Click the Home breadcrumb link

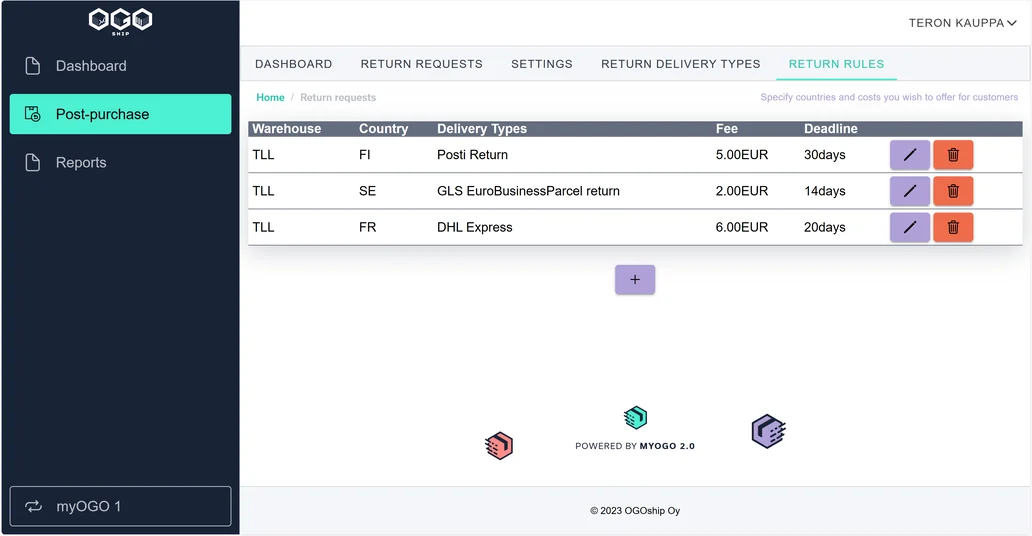click(270, 97)
